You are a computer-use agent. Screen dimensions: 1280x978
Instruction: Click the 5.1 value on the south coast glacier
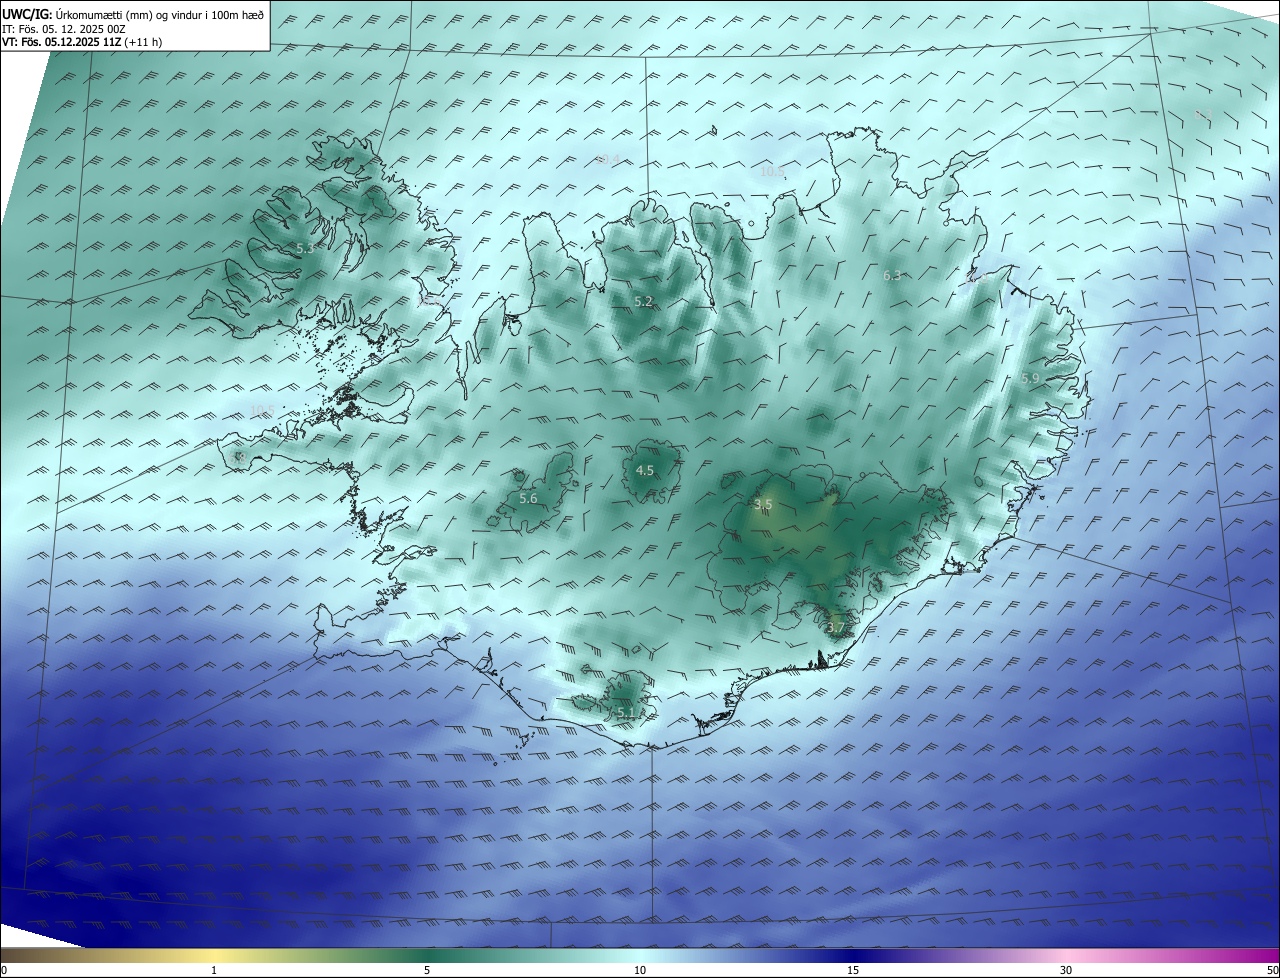pos(626,712)
